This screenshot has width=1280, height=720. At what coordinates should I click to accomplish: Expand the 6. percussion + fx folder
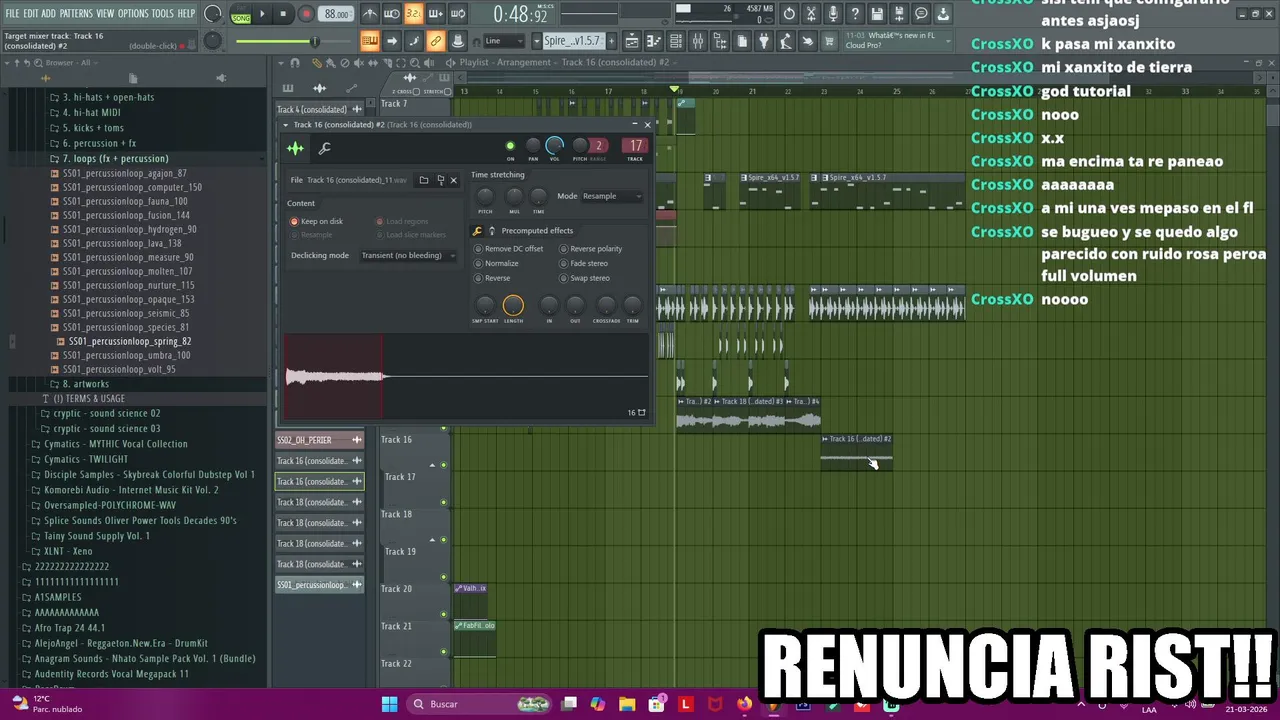tap(99, 143)
